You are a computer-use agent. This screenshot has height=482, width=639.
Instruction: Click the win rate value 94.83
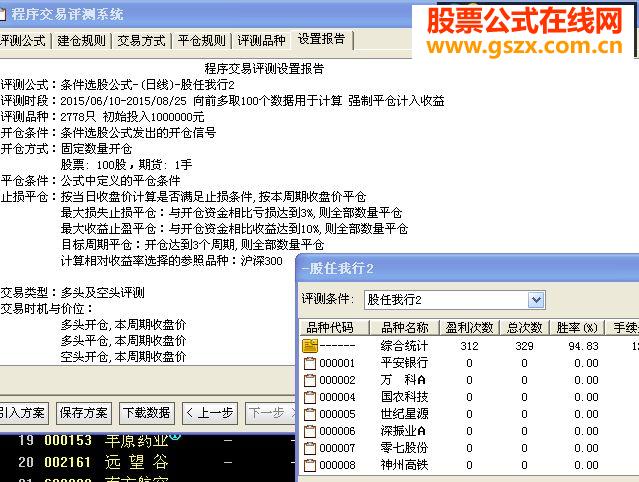coord(583,346)
